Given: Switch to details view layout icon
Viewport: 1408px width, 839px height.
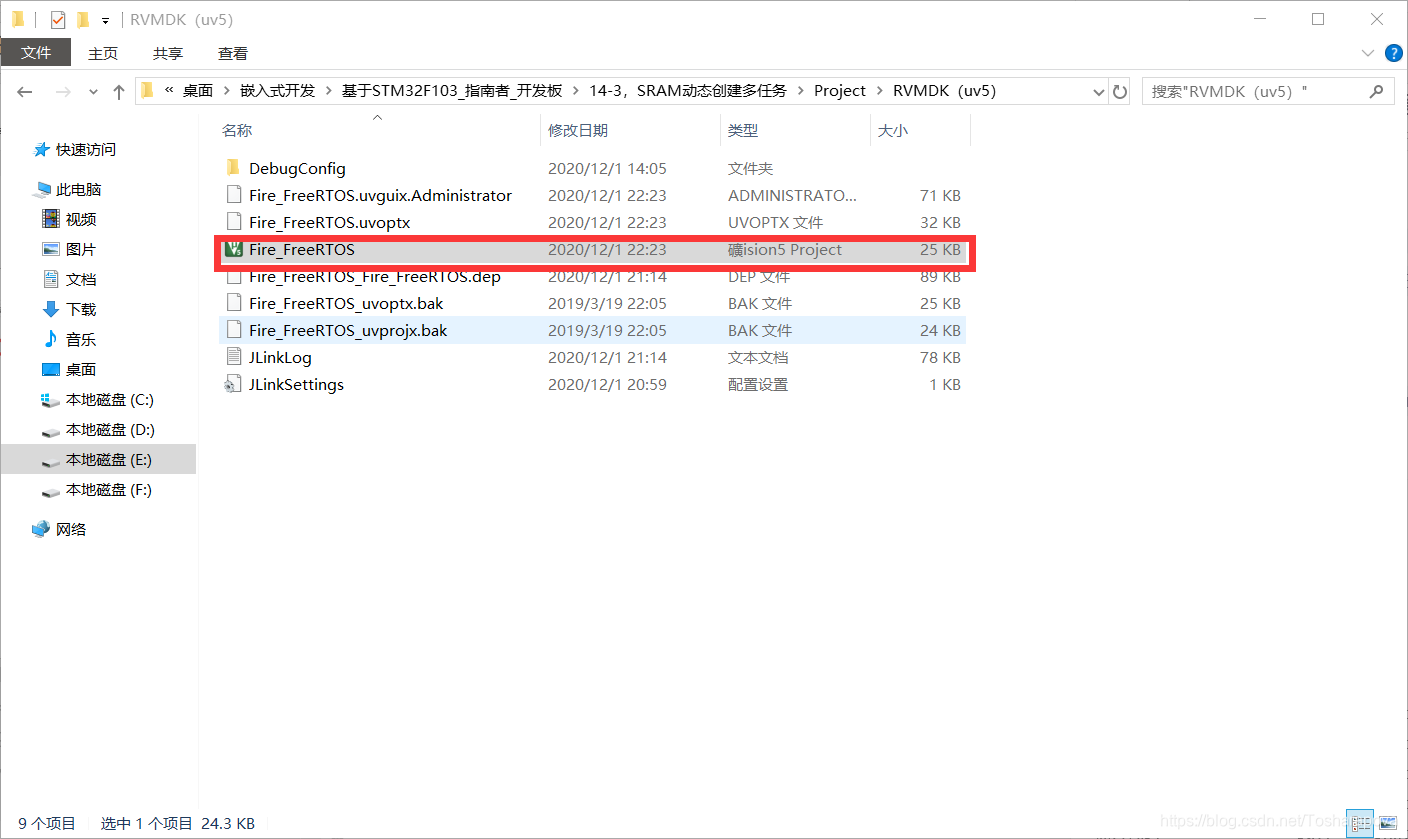Looking at the screenshot, I should tap(1359, 822).
